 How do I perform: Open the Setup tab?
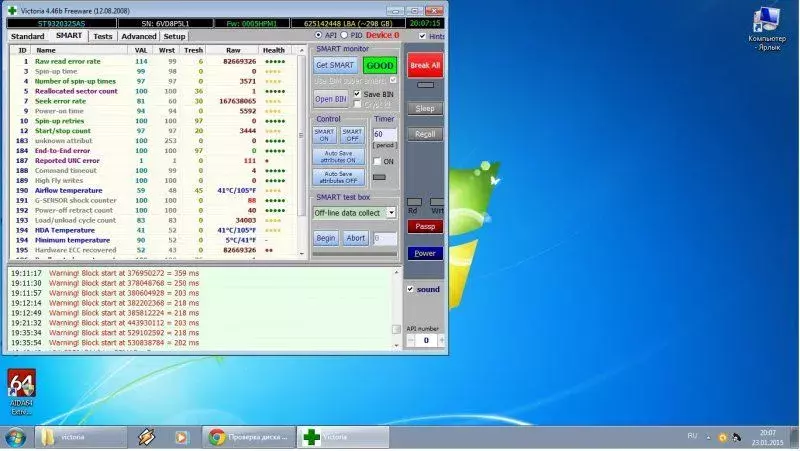174,36
